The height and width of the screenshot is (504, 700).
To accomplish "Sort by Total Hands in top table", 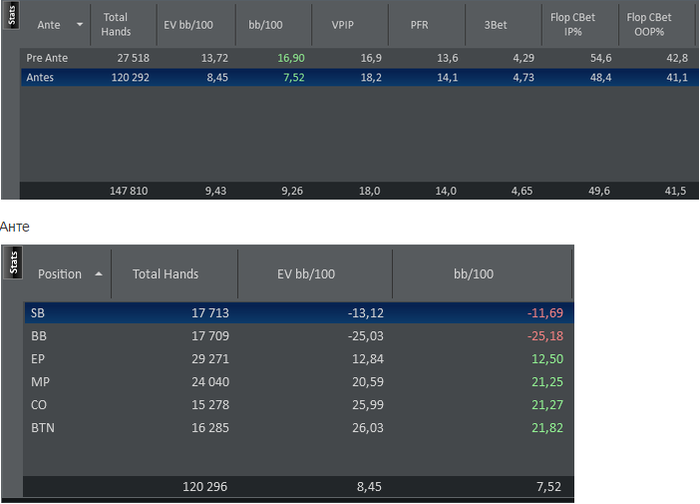I will click(116, 24).
